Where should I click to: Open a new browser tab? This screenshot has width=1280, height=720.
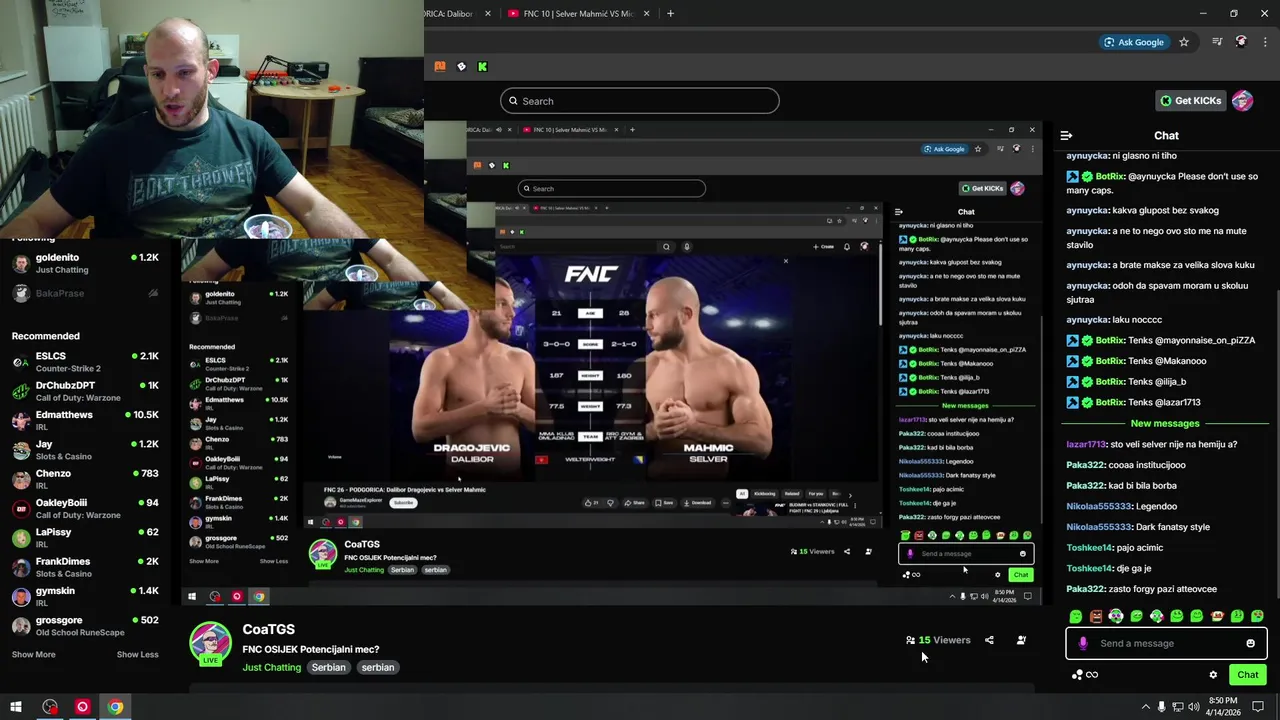[x=670, y=13]
